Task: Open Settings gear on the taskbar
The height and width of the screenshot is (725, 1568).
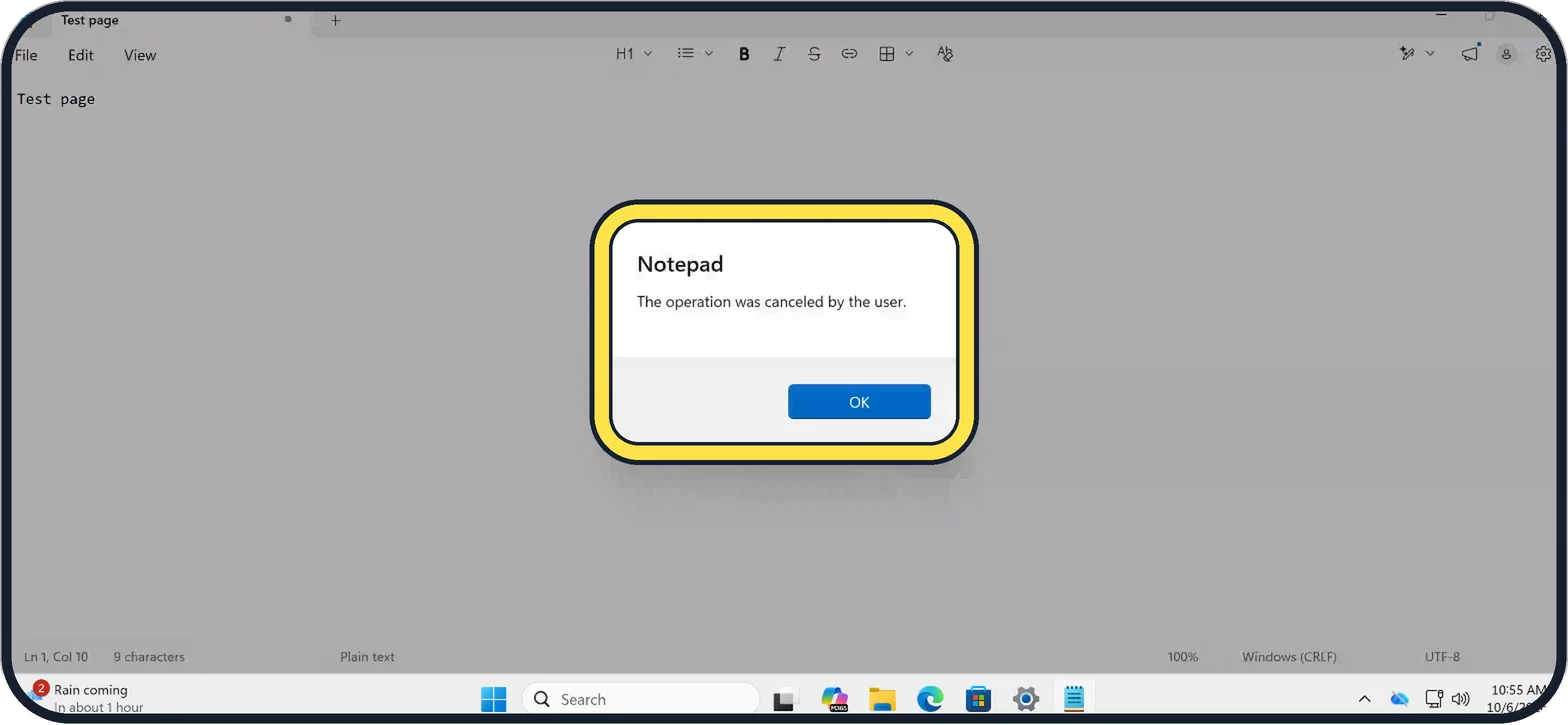Action: [1026, 699]
